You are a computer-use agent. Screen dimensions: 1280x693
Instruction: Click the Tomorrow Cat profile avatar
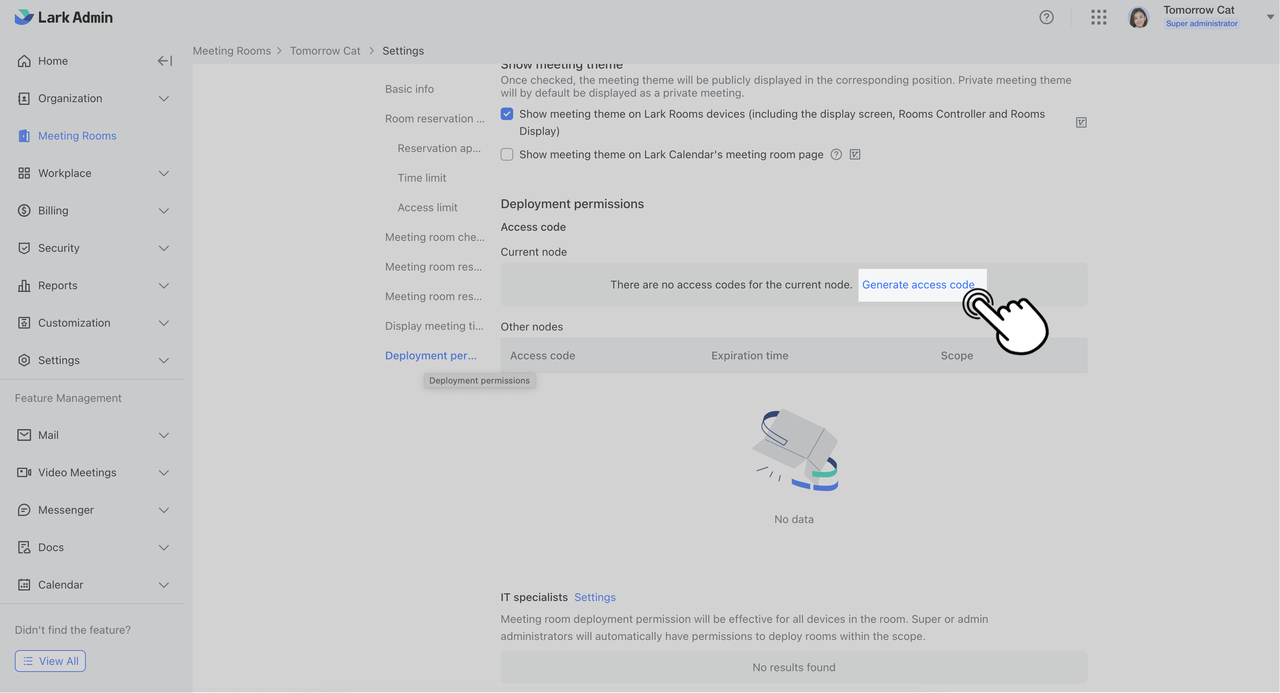pos(1138,17)
